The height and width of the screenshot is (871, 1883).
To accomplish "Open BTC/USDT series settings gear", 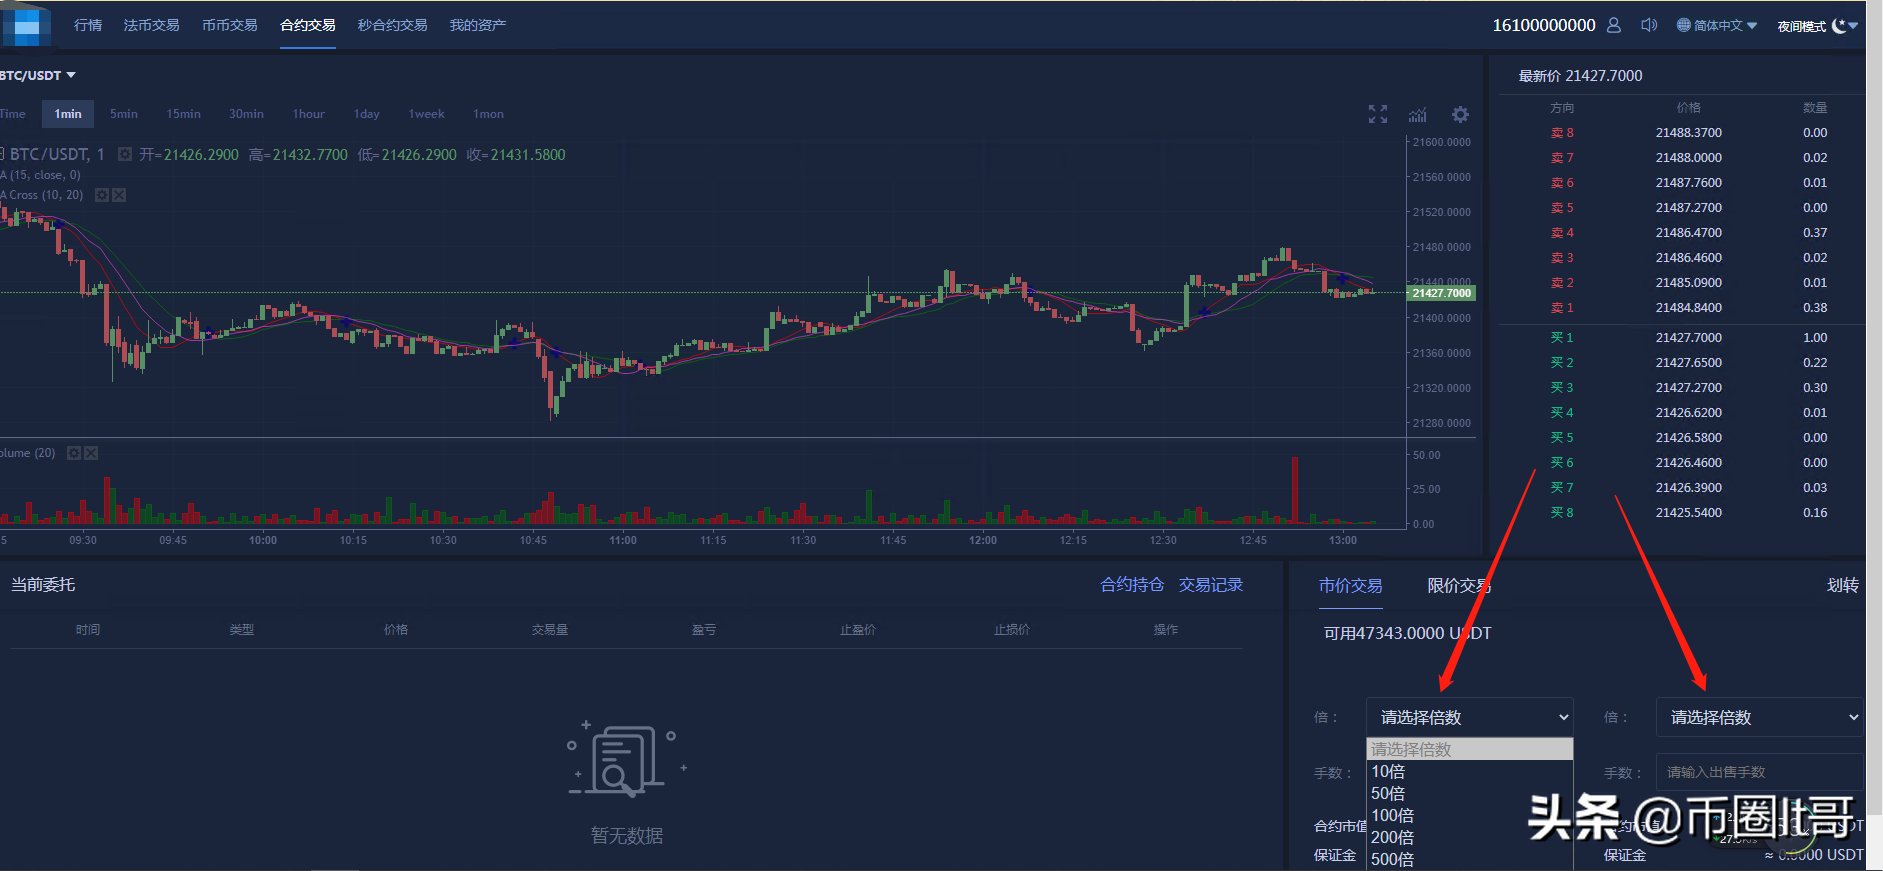I will coord(125,155).
